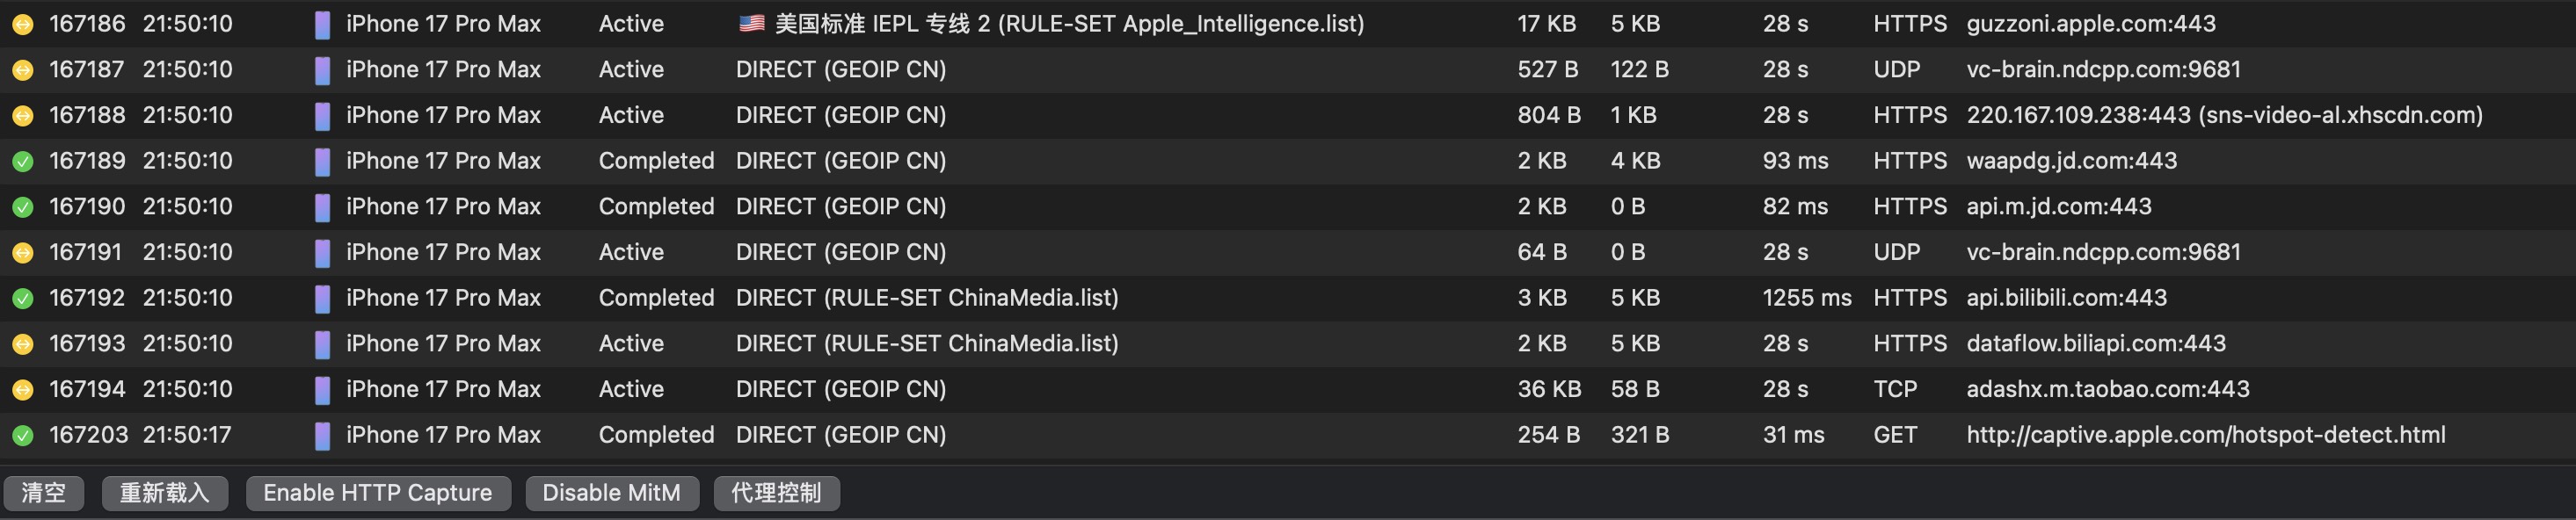Click the yellow status icon for request 167194
The image size is (2576, 520).
22,390
